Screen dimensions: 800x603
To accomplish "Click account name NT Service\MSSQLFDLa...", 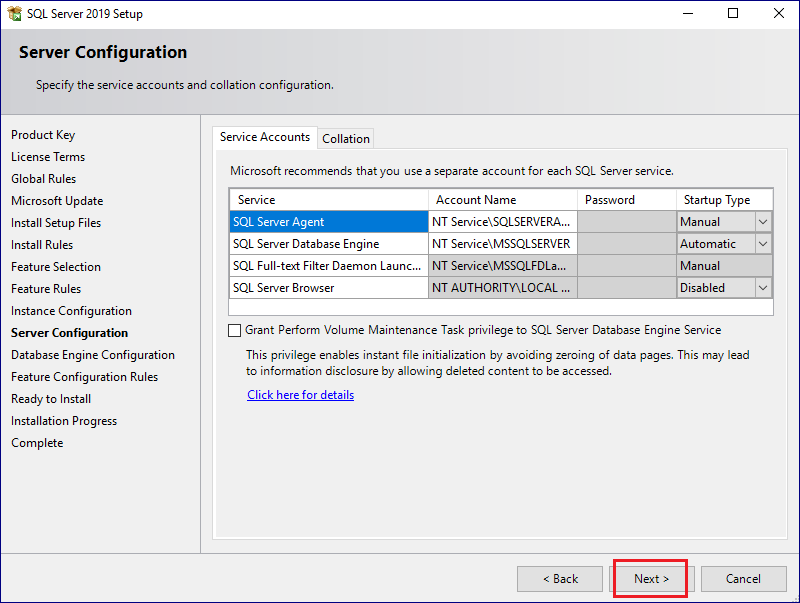I will coord(503,266).
